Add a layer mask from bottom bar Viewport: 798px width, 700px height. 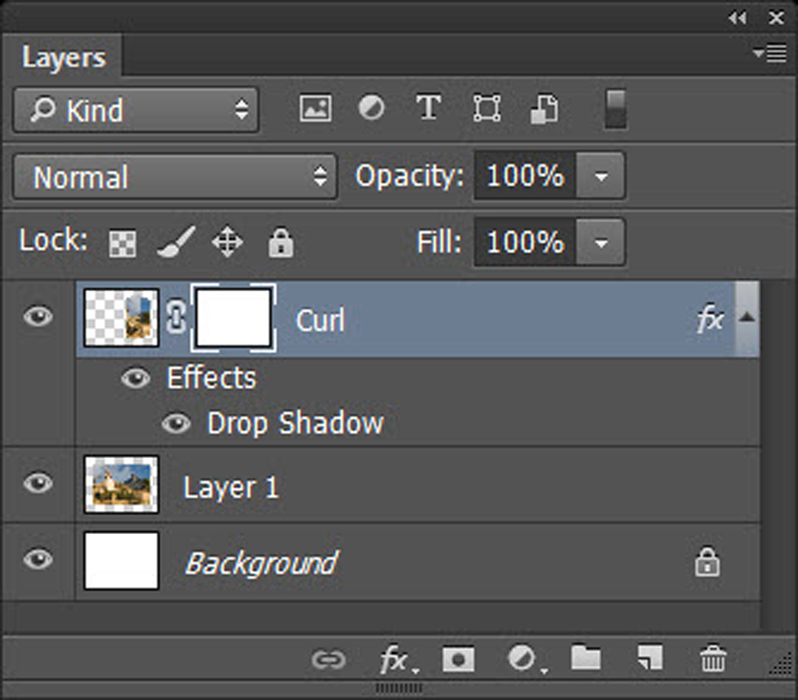click(x=458, y=660)
